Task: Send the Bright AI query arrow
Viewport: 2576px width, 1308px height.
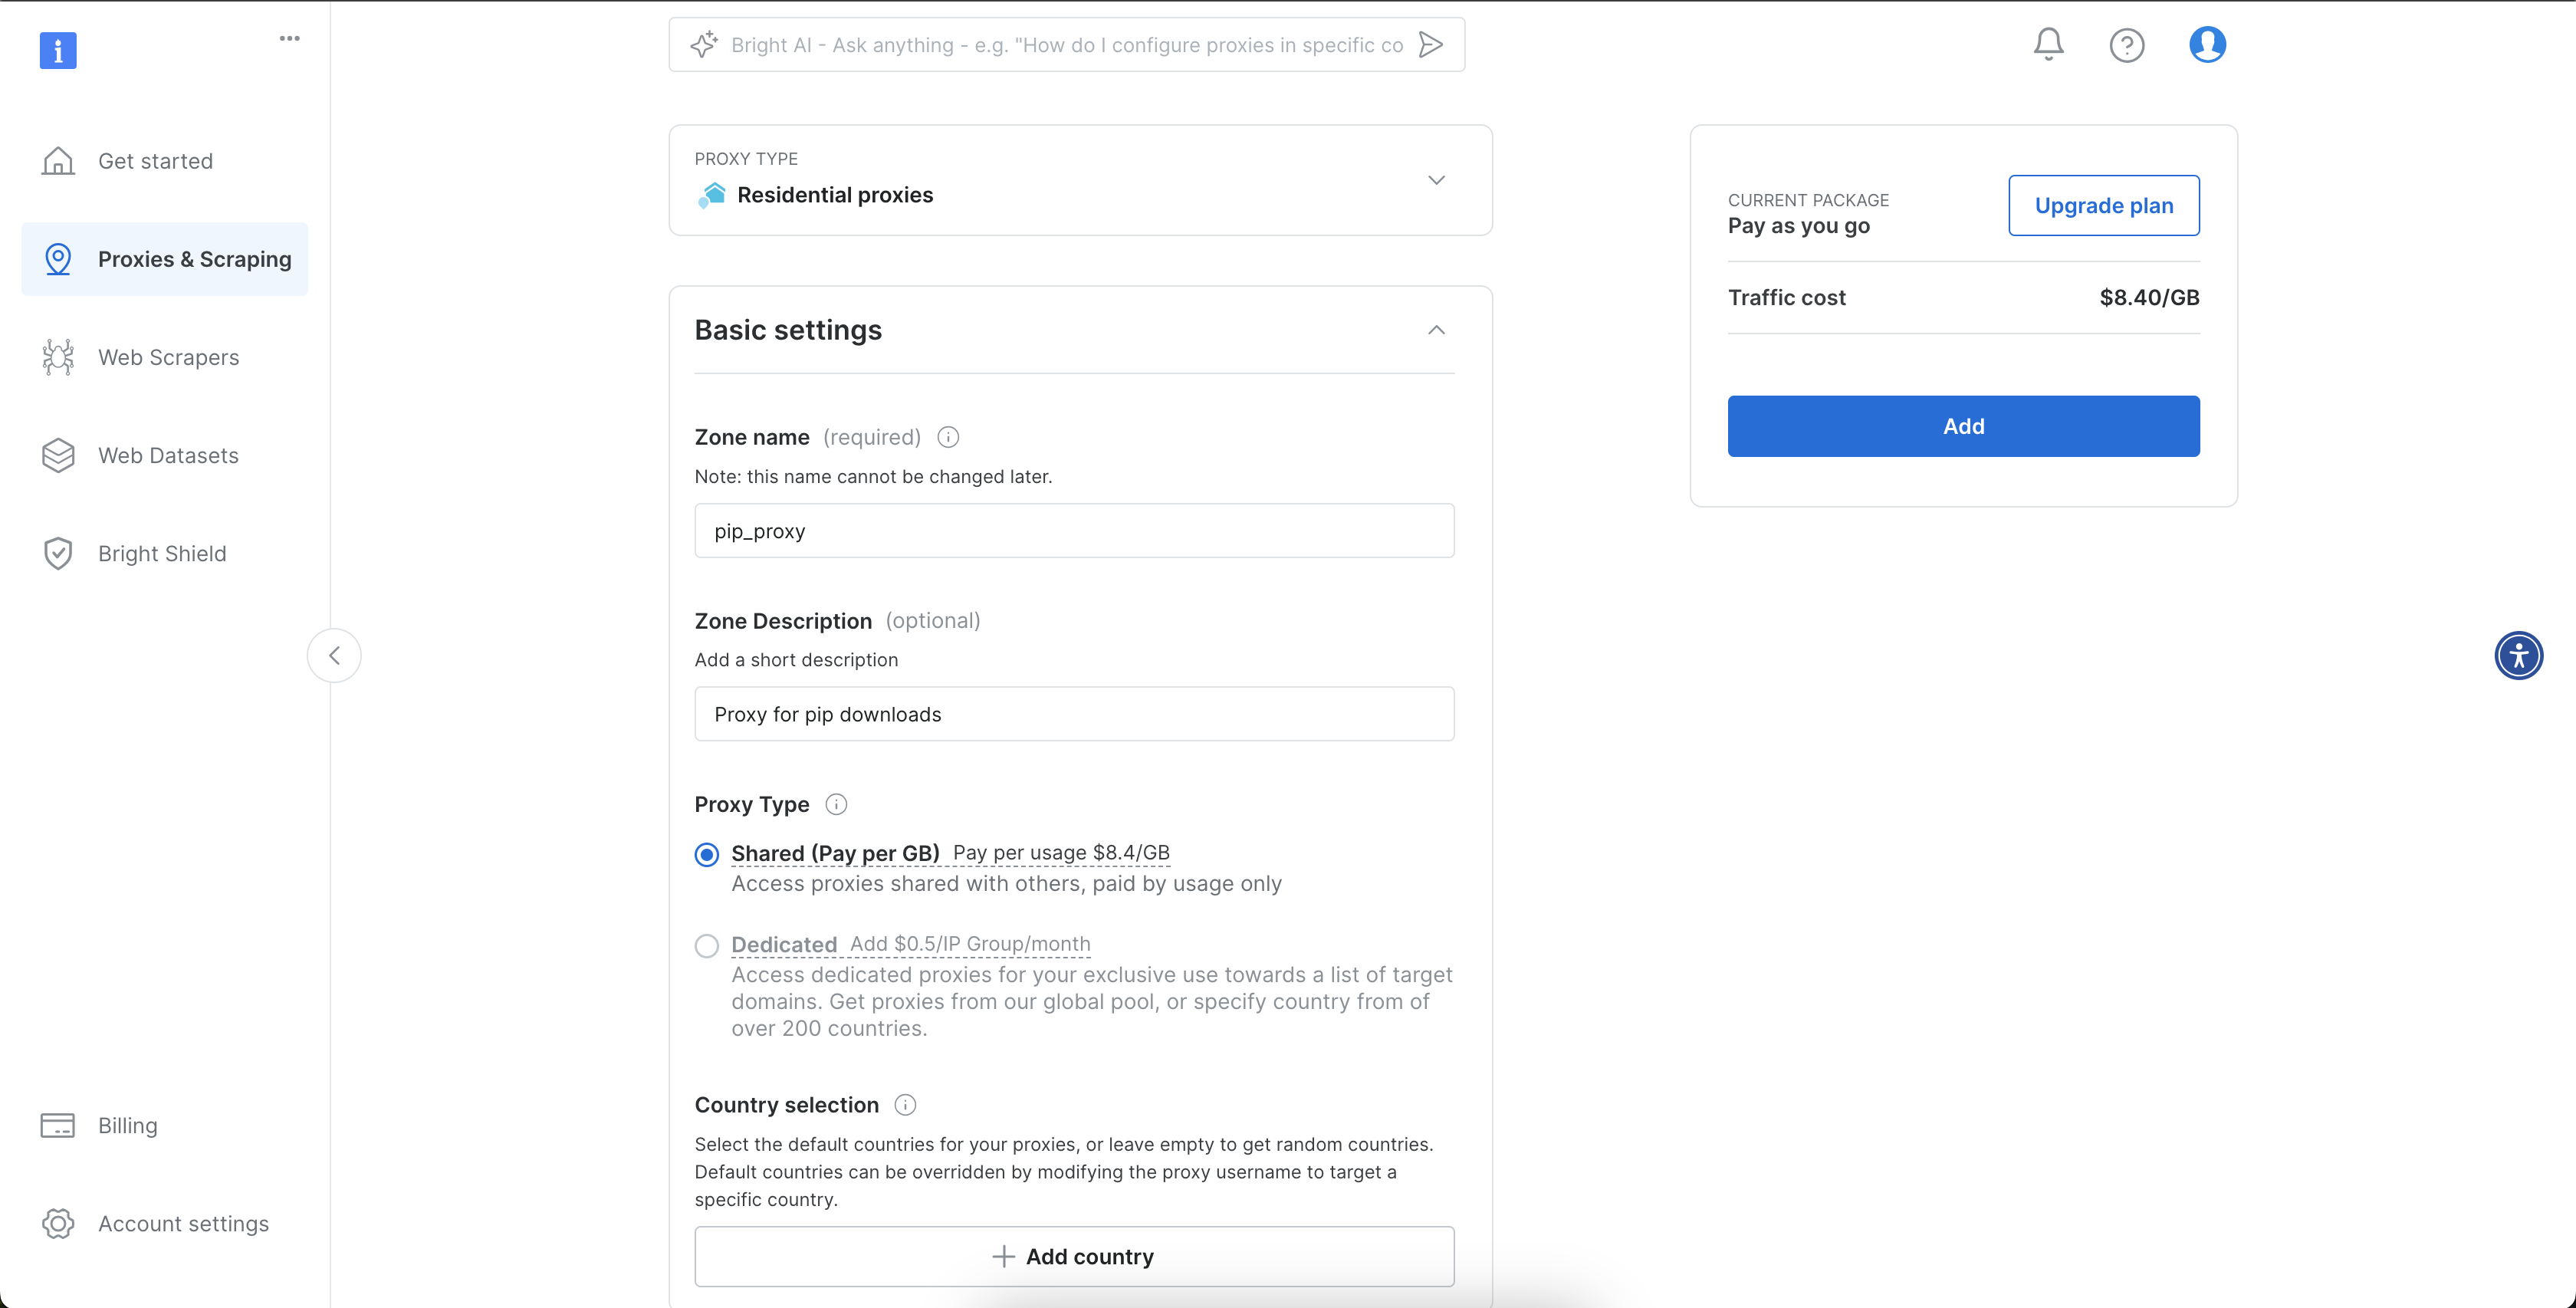Action: coord(1431,45)
